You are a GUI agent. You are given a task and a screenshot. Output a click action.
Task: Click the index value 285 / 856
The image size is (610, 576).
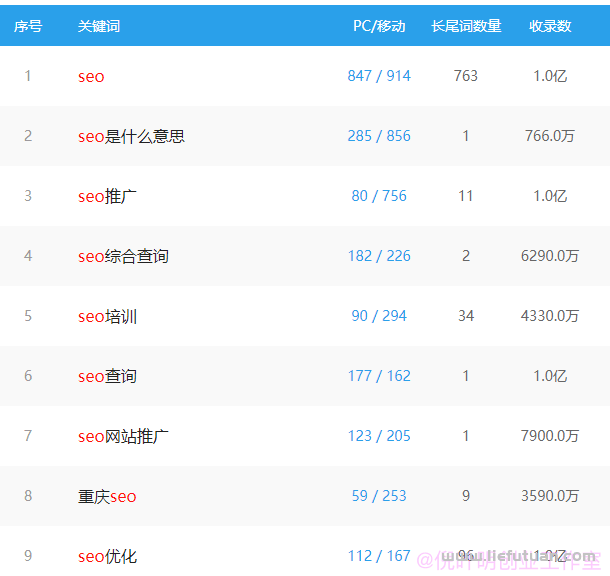pyautogui.click(x=379, y=136)
